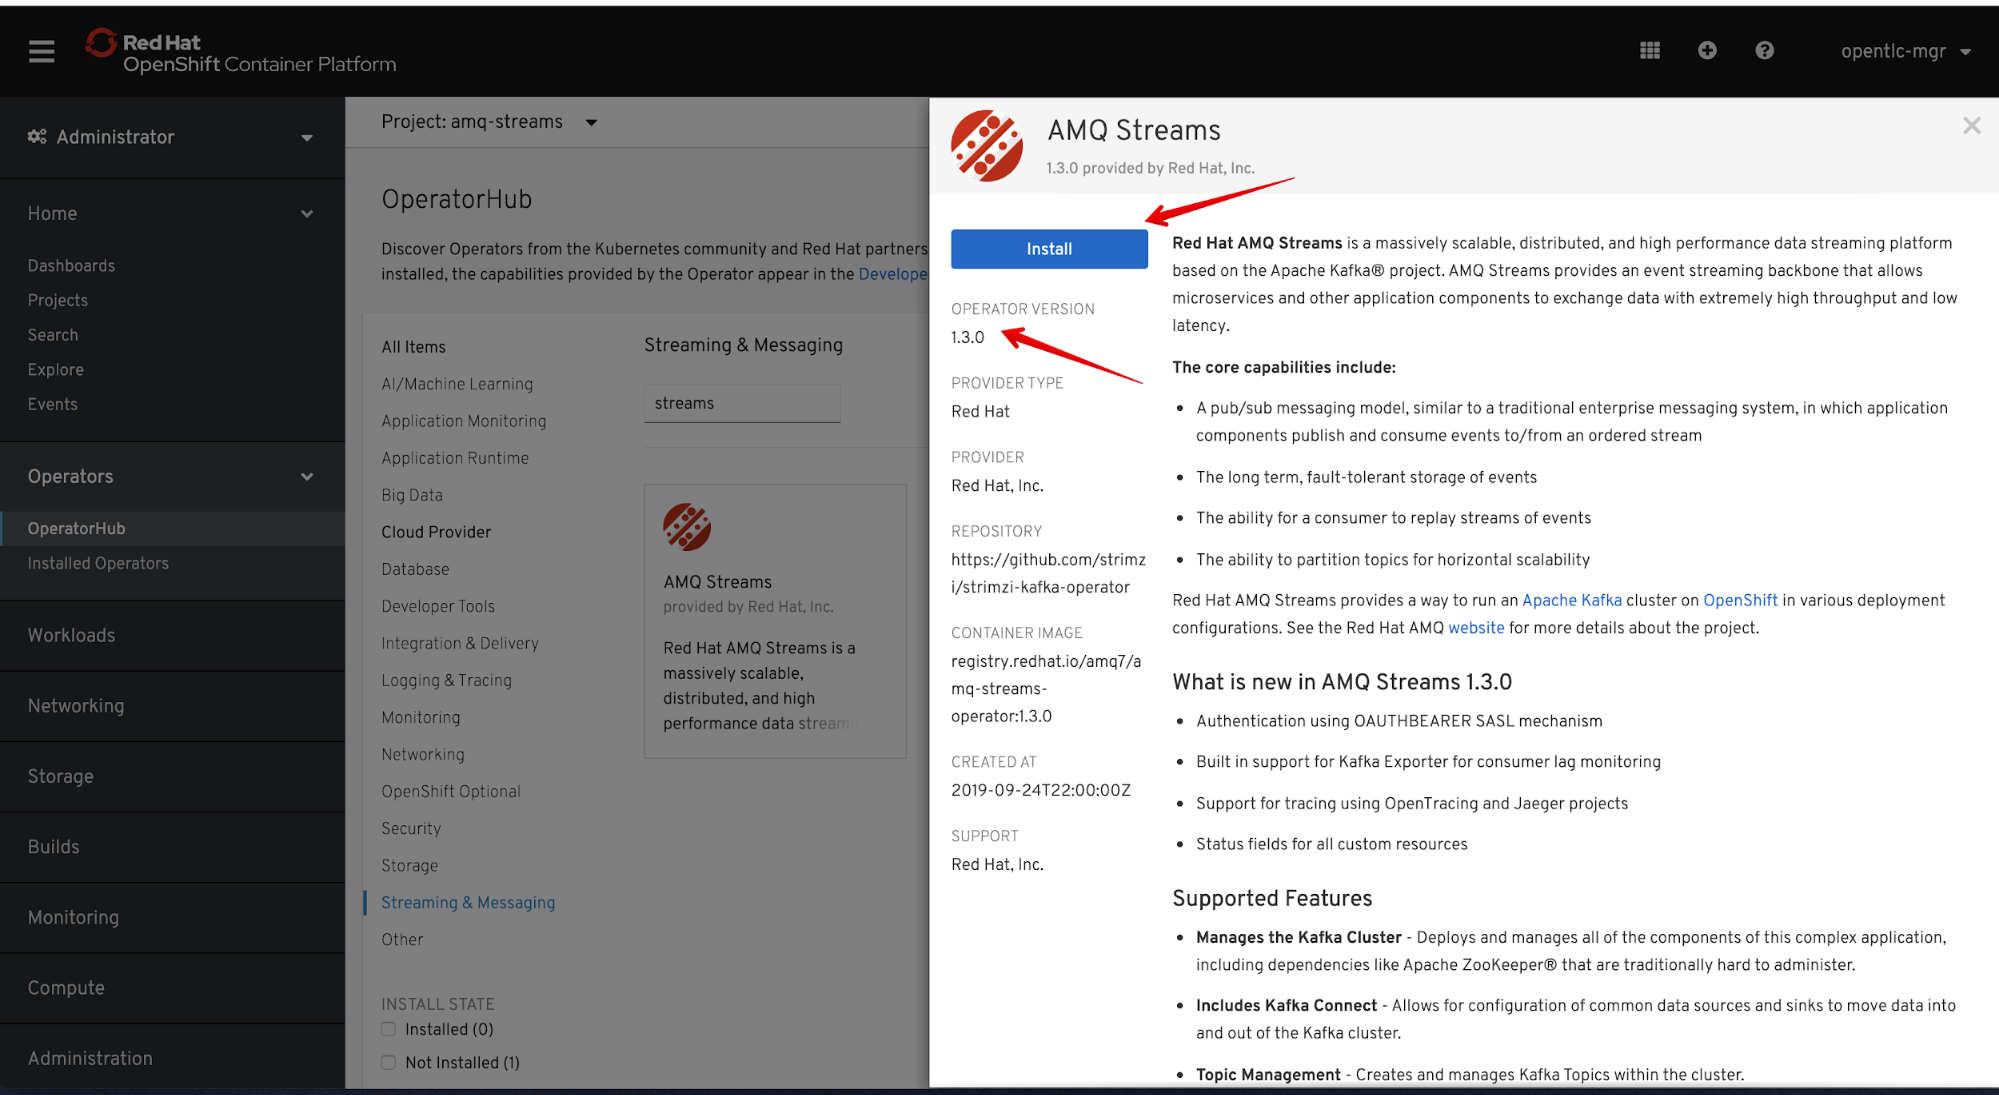The width and height of the screenshot is (1999, 1095).
Task: Open the opentlc-mgr user dropdown
Action: click(1905, 51)
